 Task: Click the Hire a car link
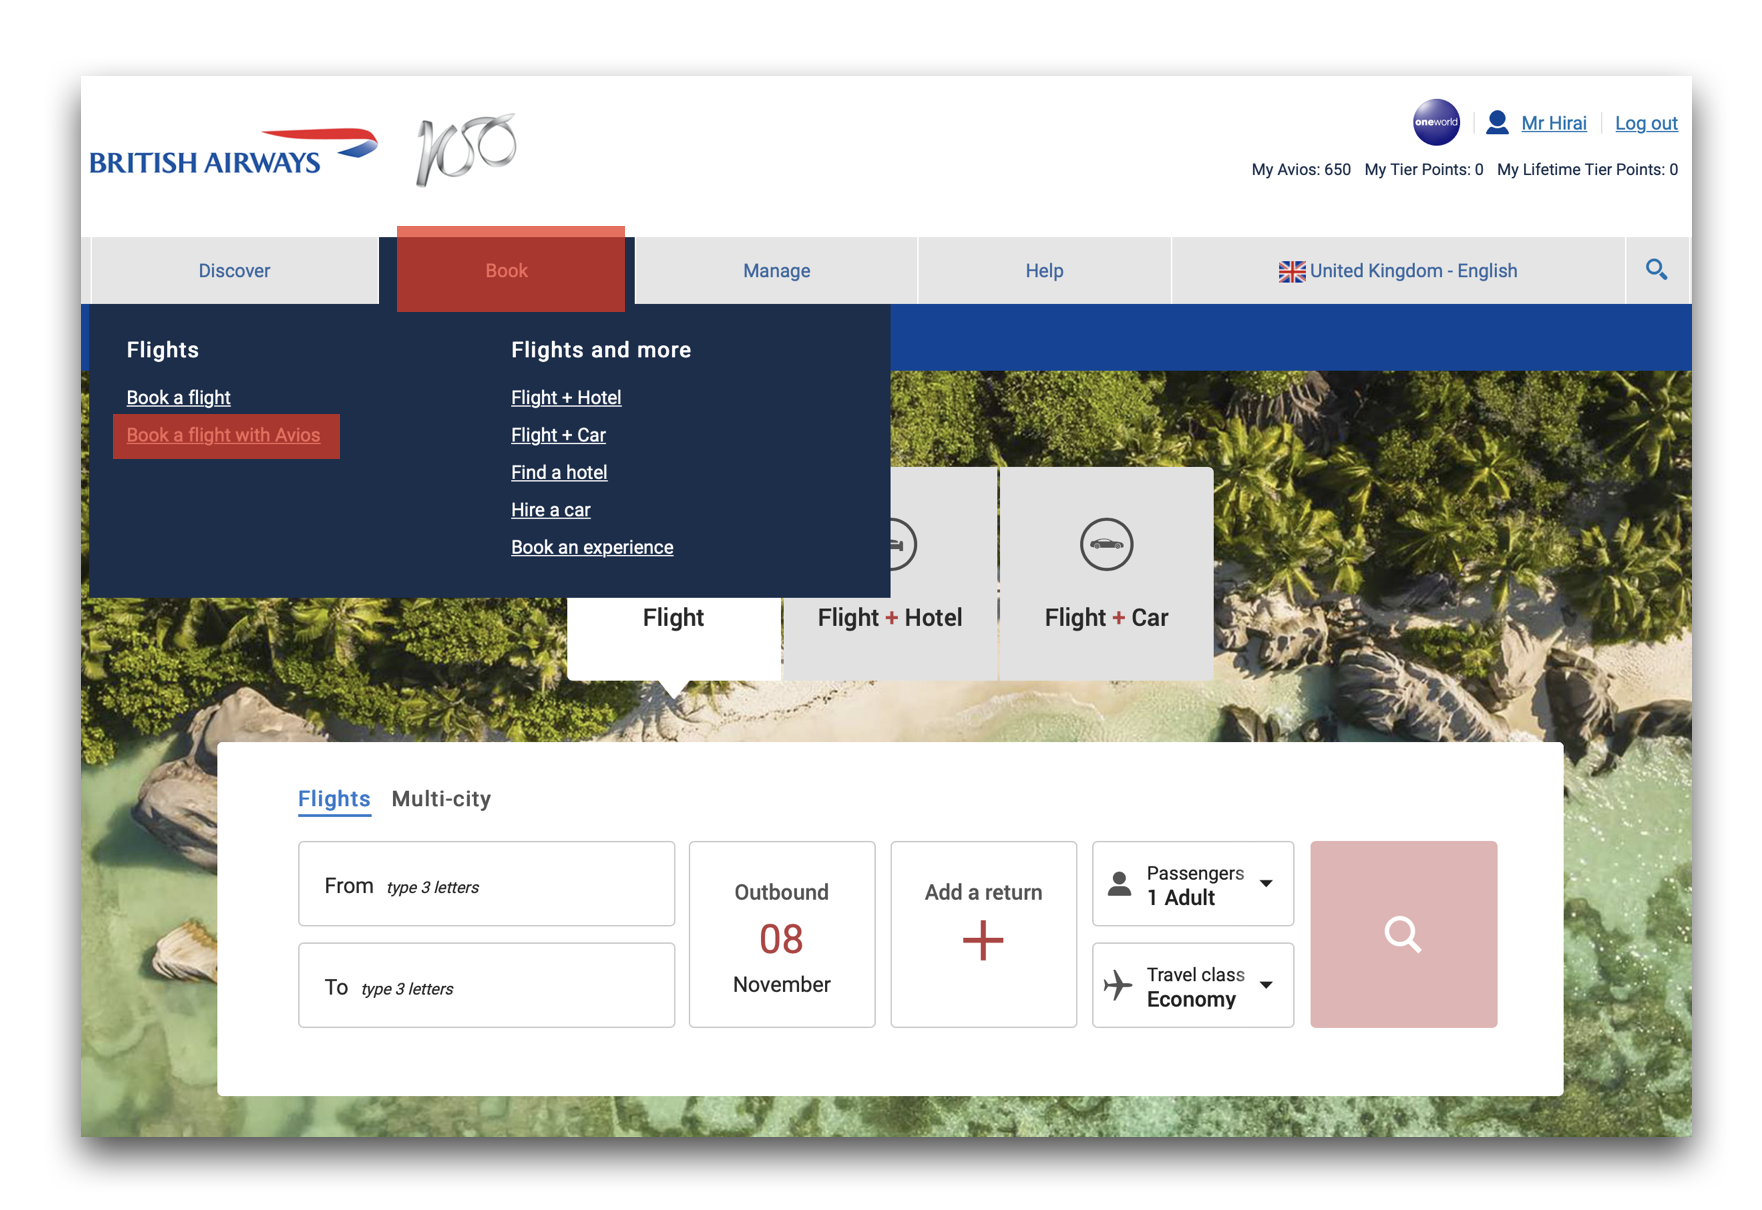coord(550,510)
